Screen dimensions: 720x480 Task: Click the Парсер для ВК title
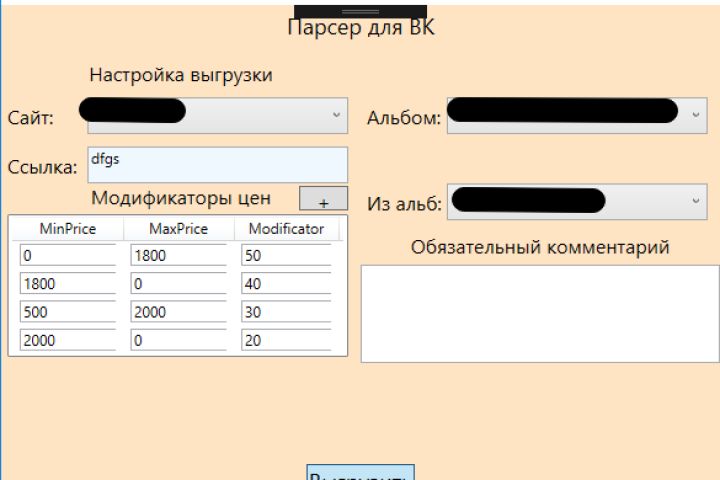(x=360, y=28)
